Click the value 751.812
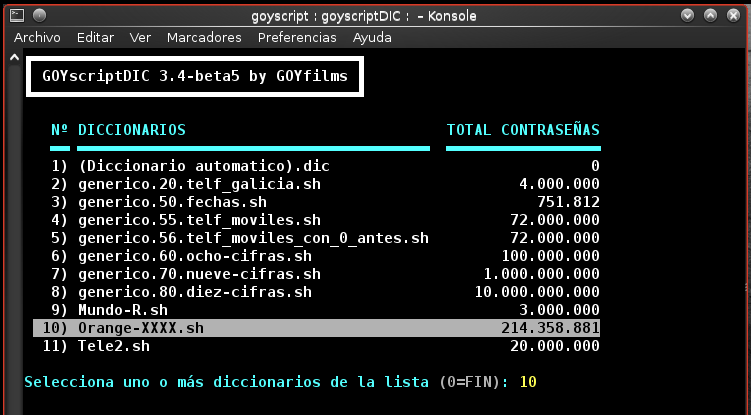The height and width of the screenshot is (415, 751). [569, 202]
